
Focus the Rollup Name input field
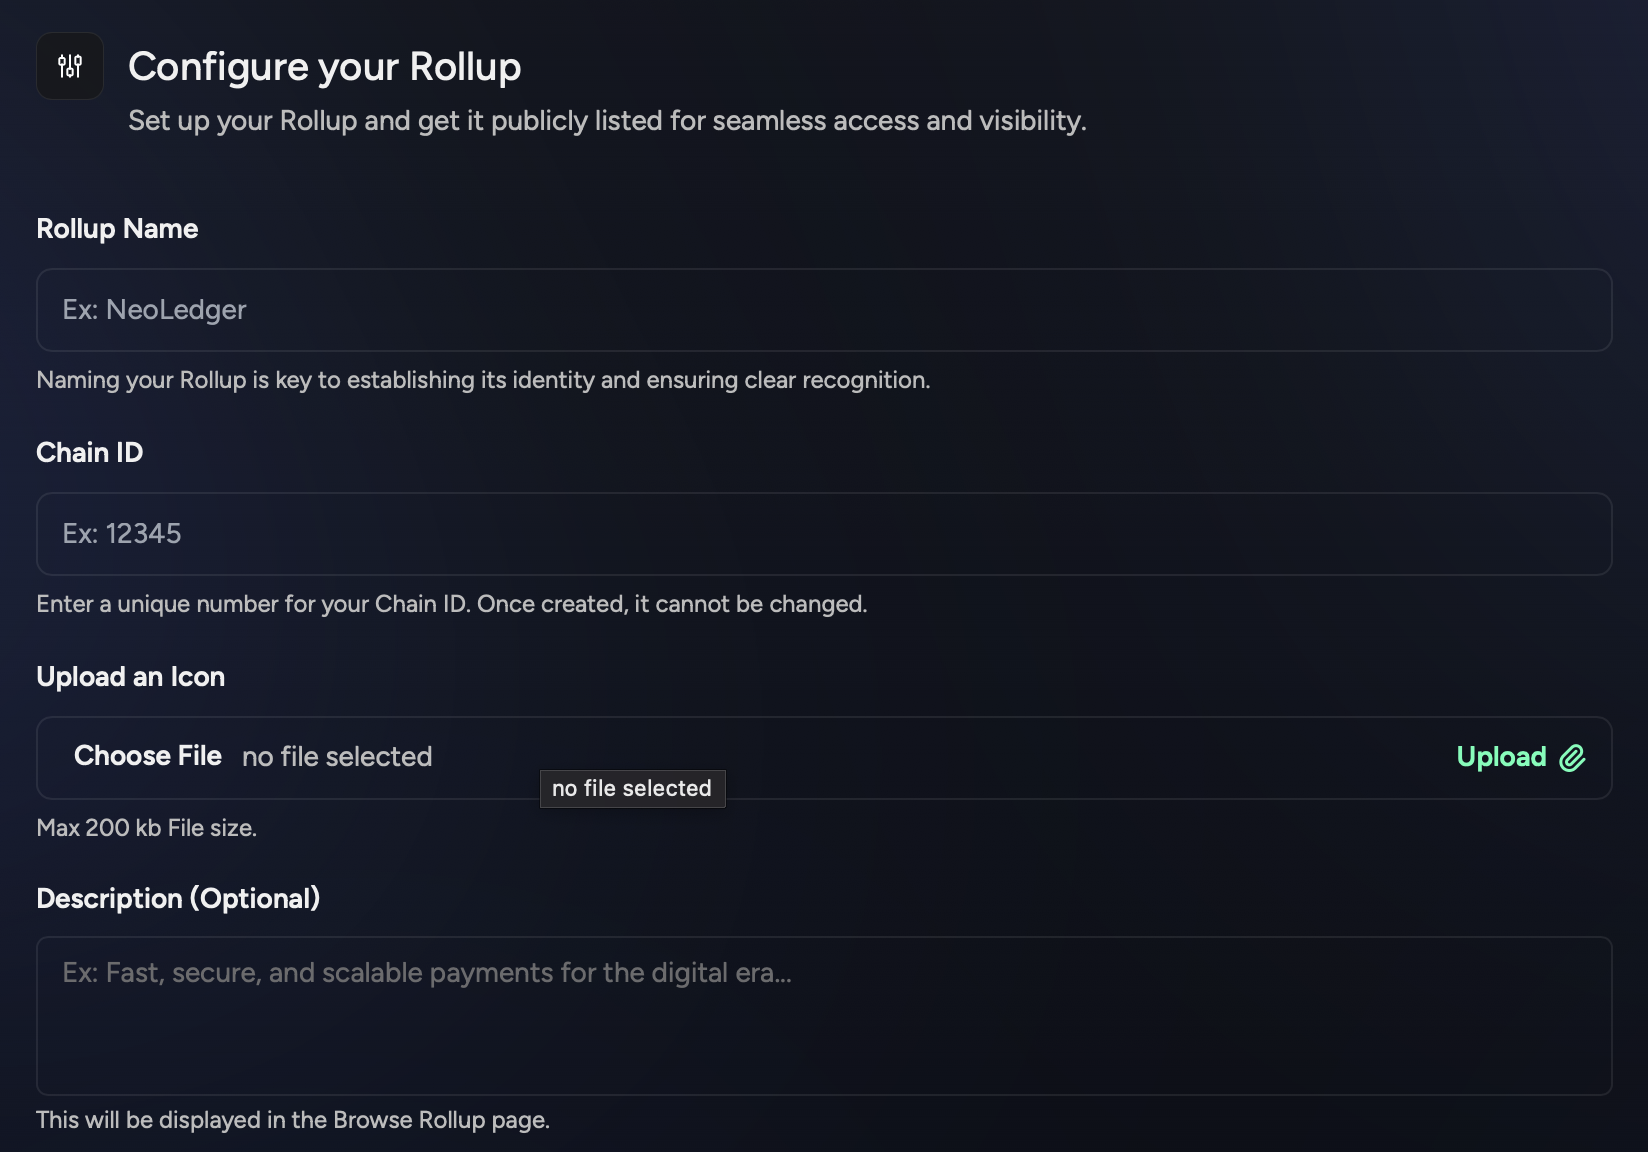(x=824, y=310)
